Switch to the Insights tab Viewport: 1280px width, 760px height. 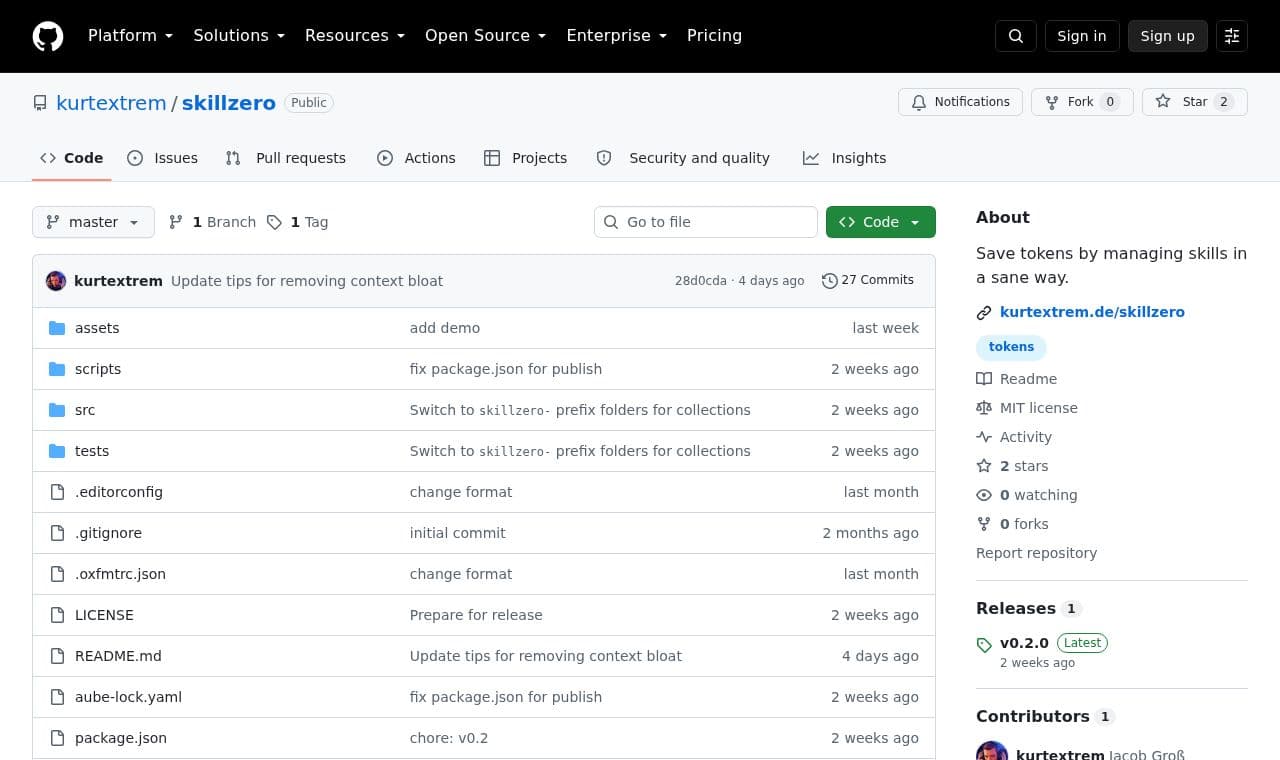coord(844,158)
